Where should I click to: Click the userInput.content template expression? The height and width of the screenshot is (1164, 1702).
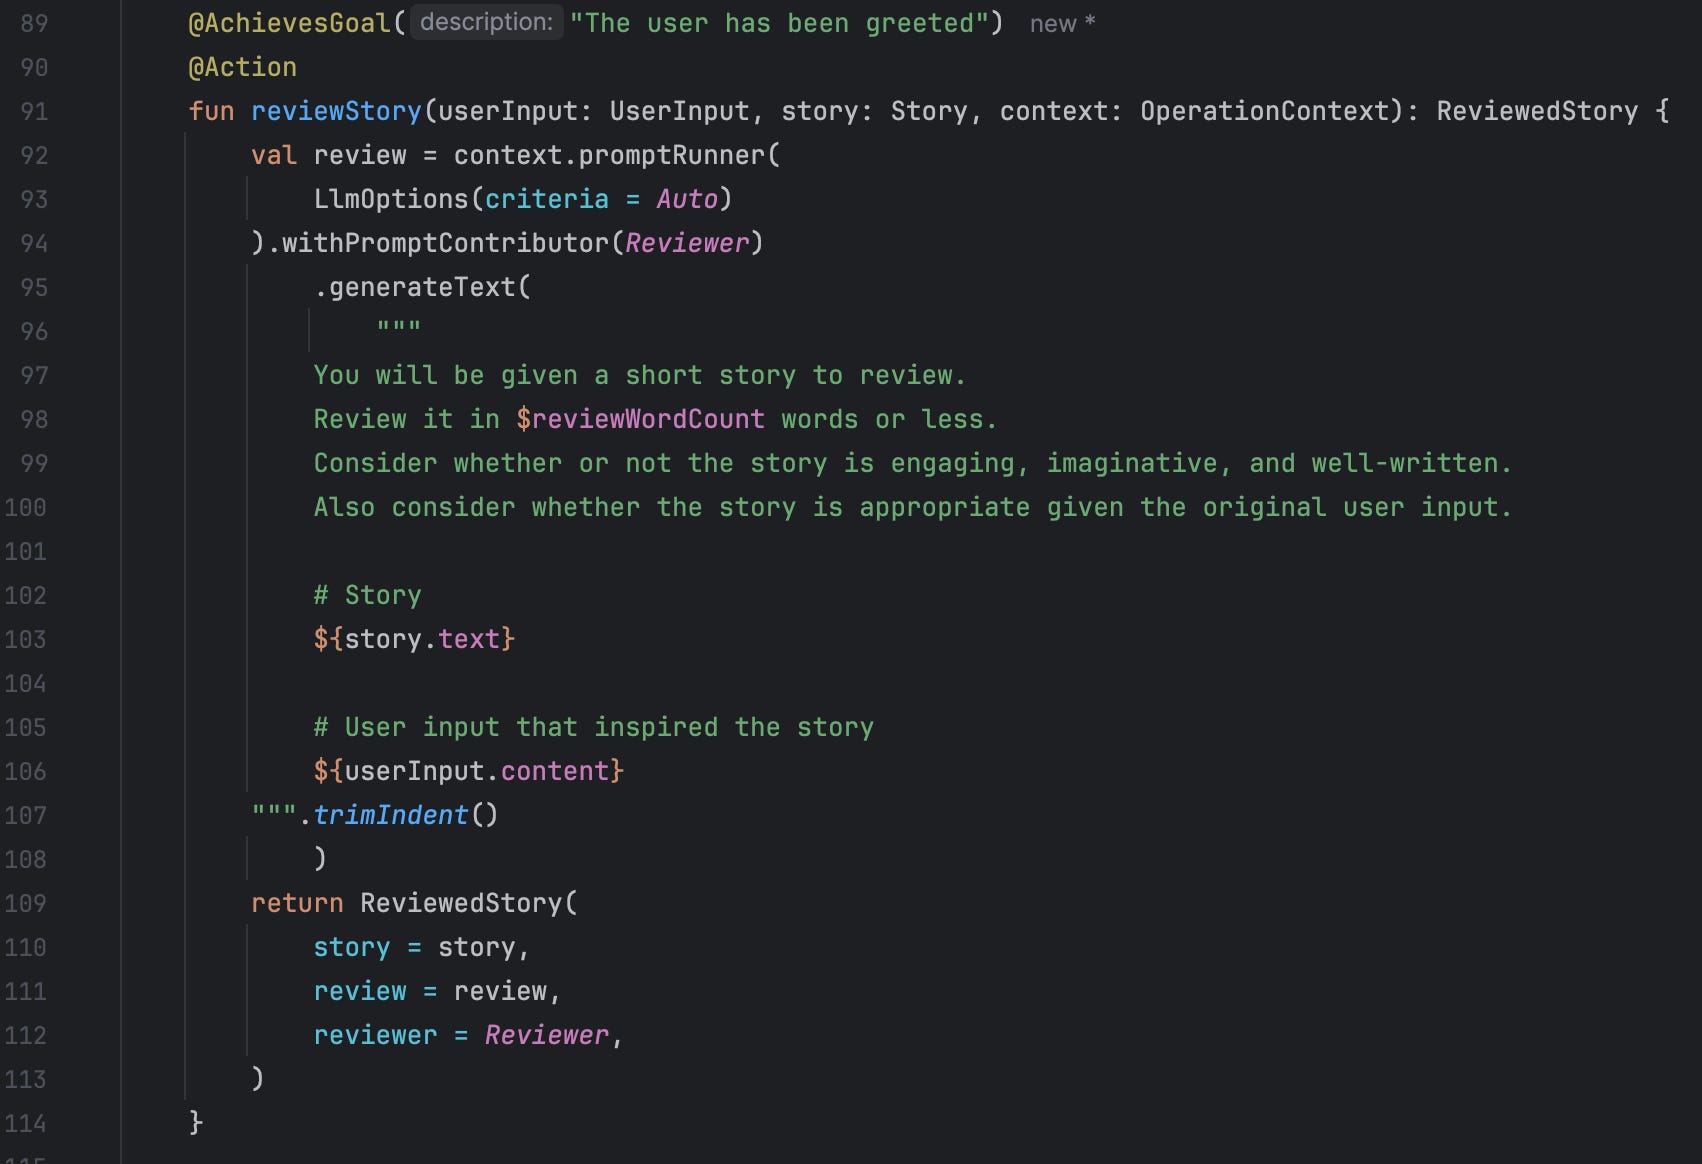click(469, 771)
